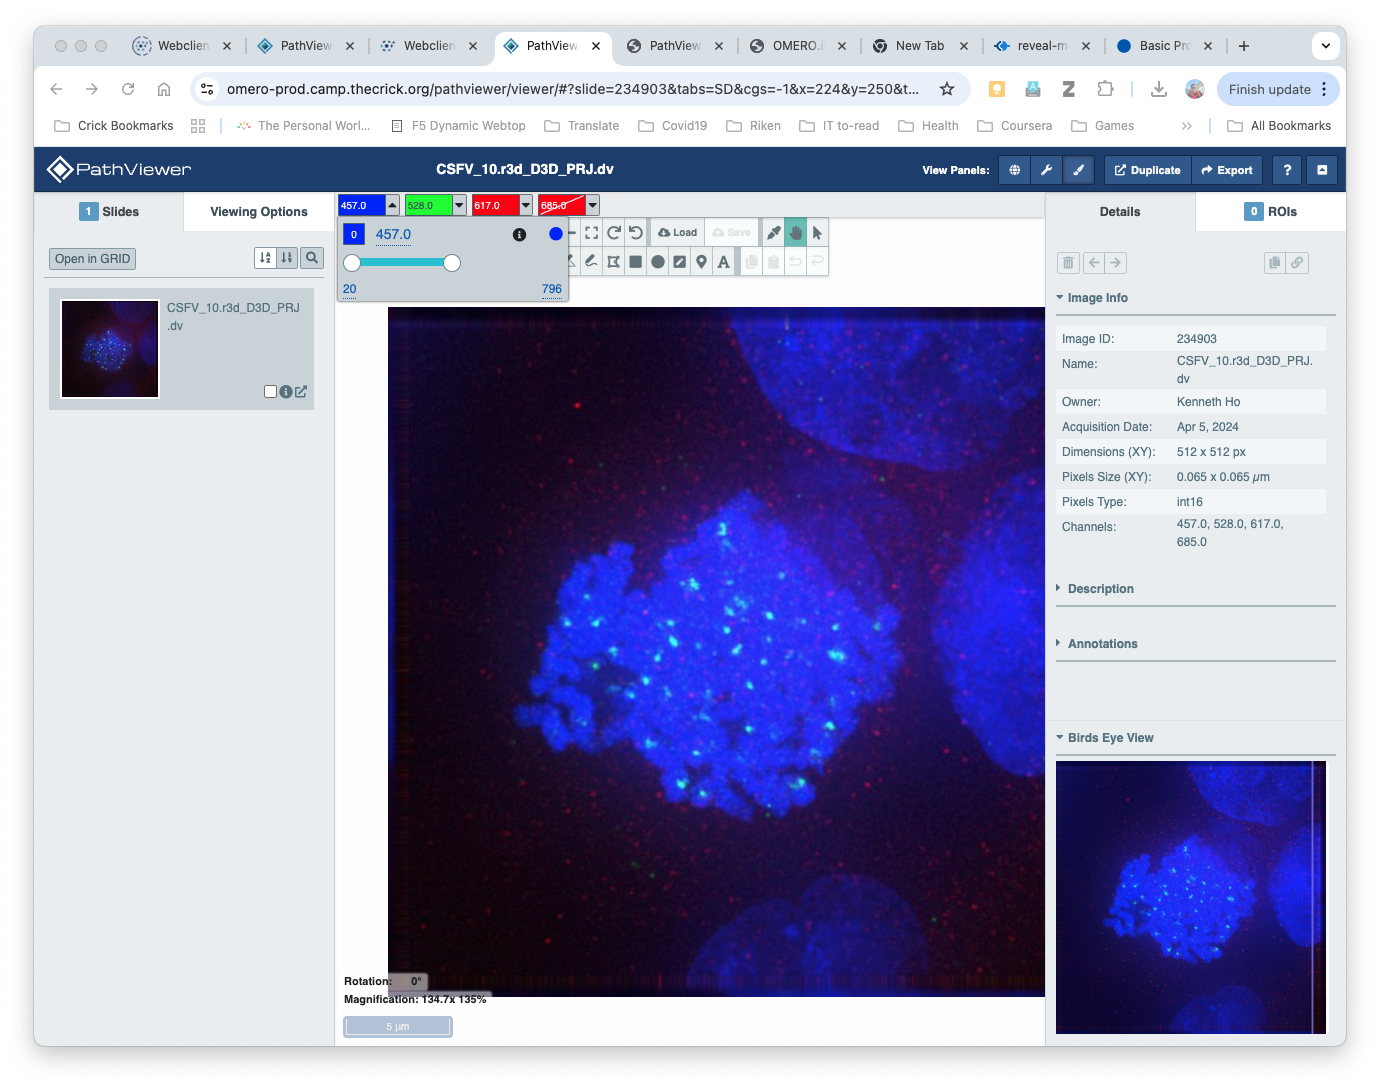Rotate image clockwise icon
The width and height of the screenshot is (1380, 1088).
coord(614,232)
